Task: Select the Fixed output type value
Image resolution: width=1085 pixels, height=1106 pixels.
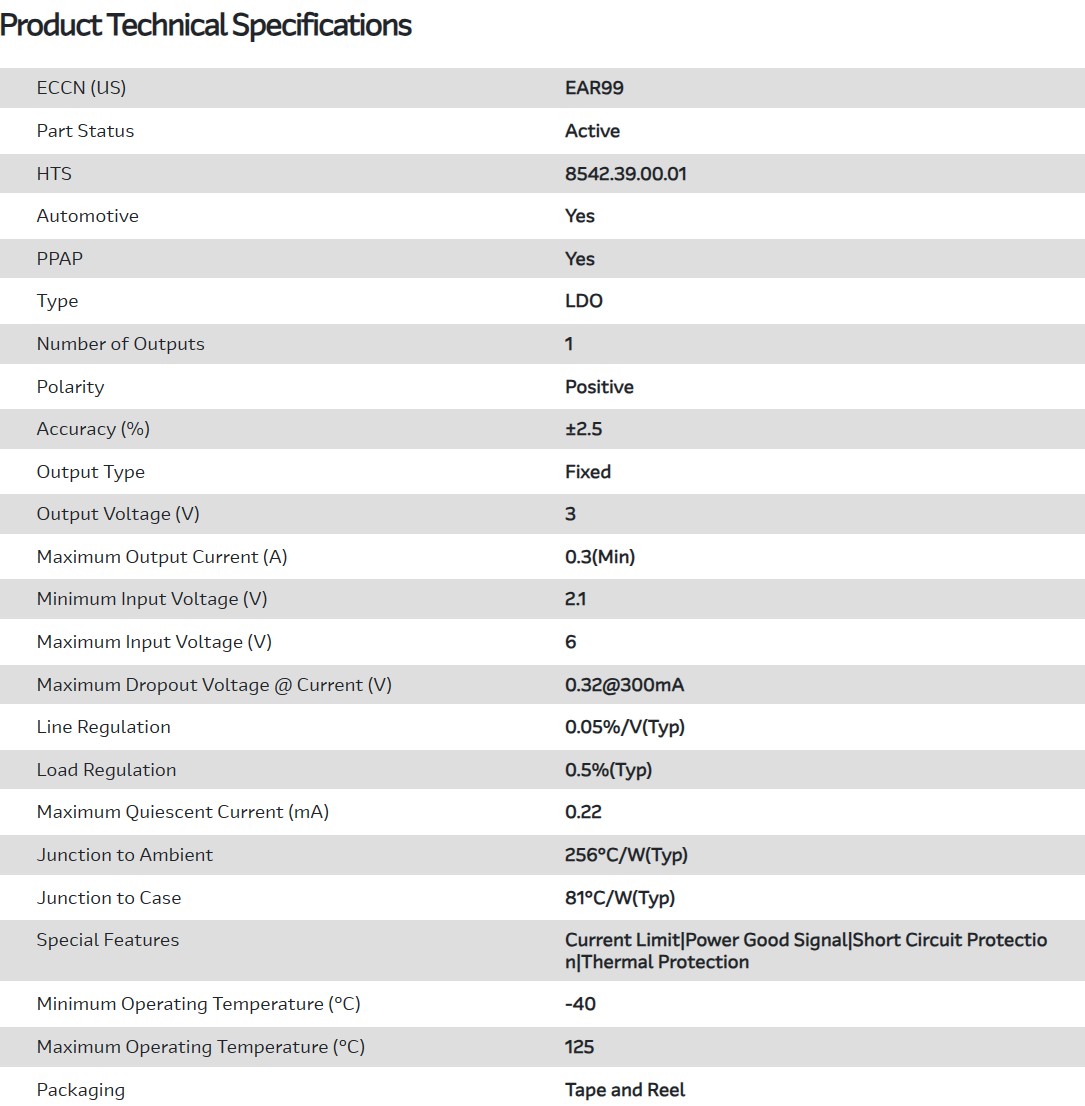Action: click(587, 472)
